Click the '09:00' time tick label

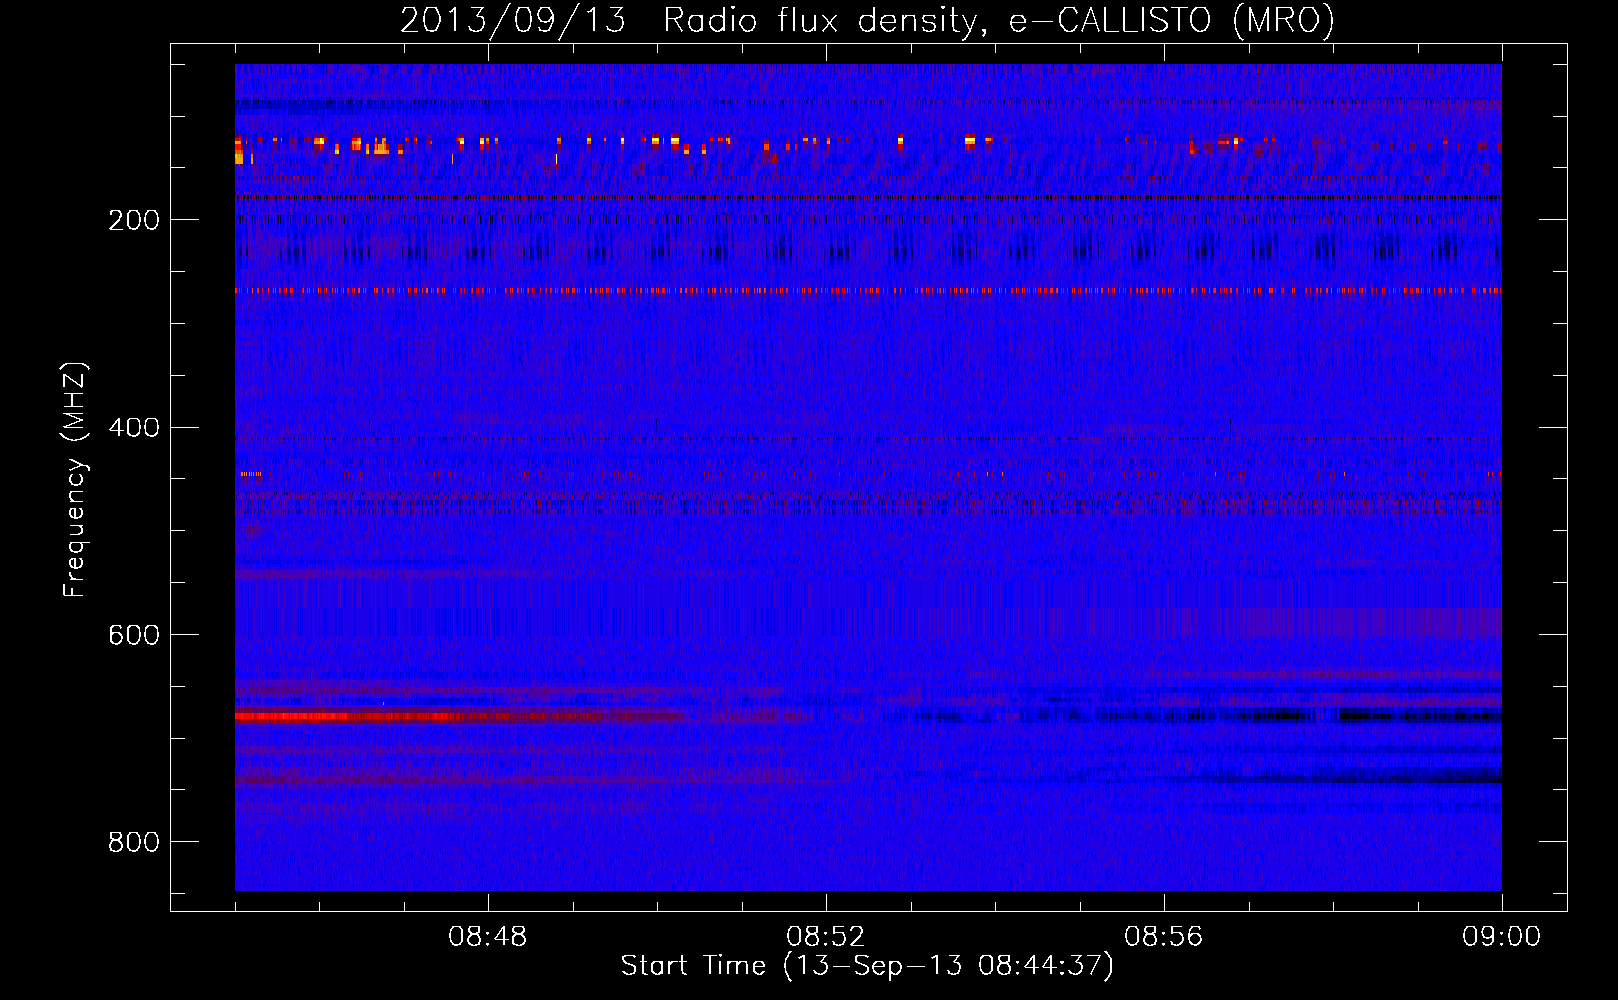[x=1502, y=937]
